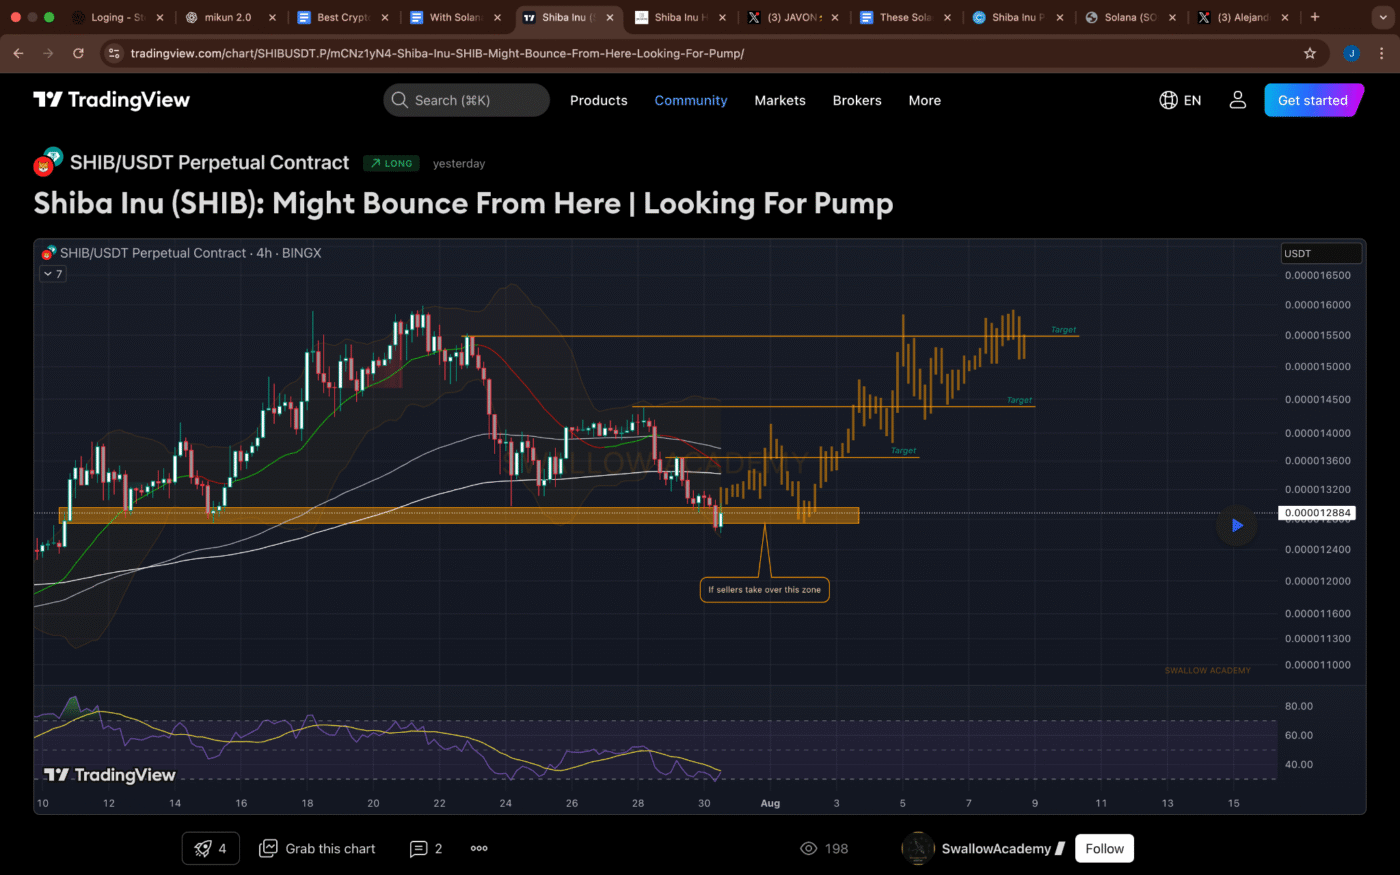Click the site info icon in address bar
The image size is (1400, 875).
[x=114, y=53]
